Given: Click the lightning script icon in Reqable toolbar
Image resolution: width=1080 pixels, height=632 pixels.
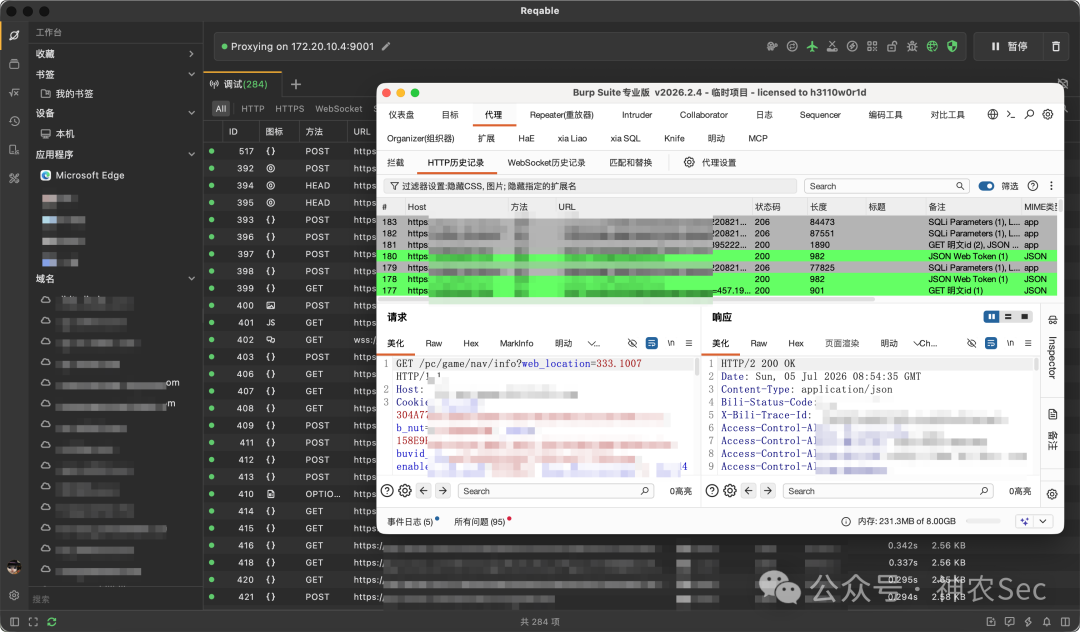Looking at the screenshot, I should (x=852, y=46).
